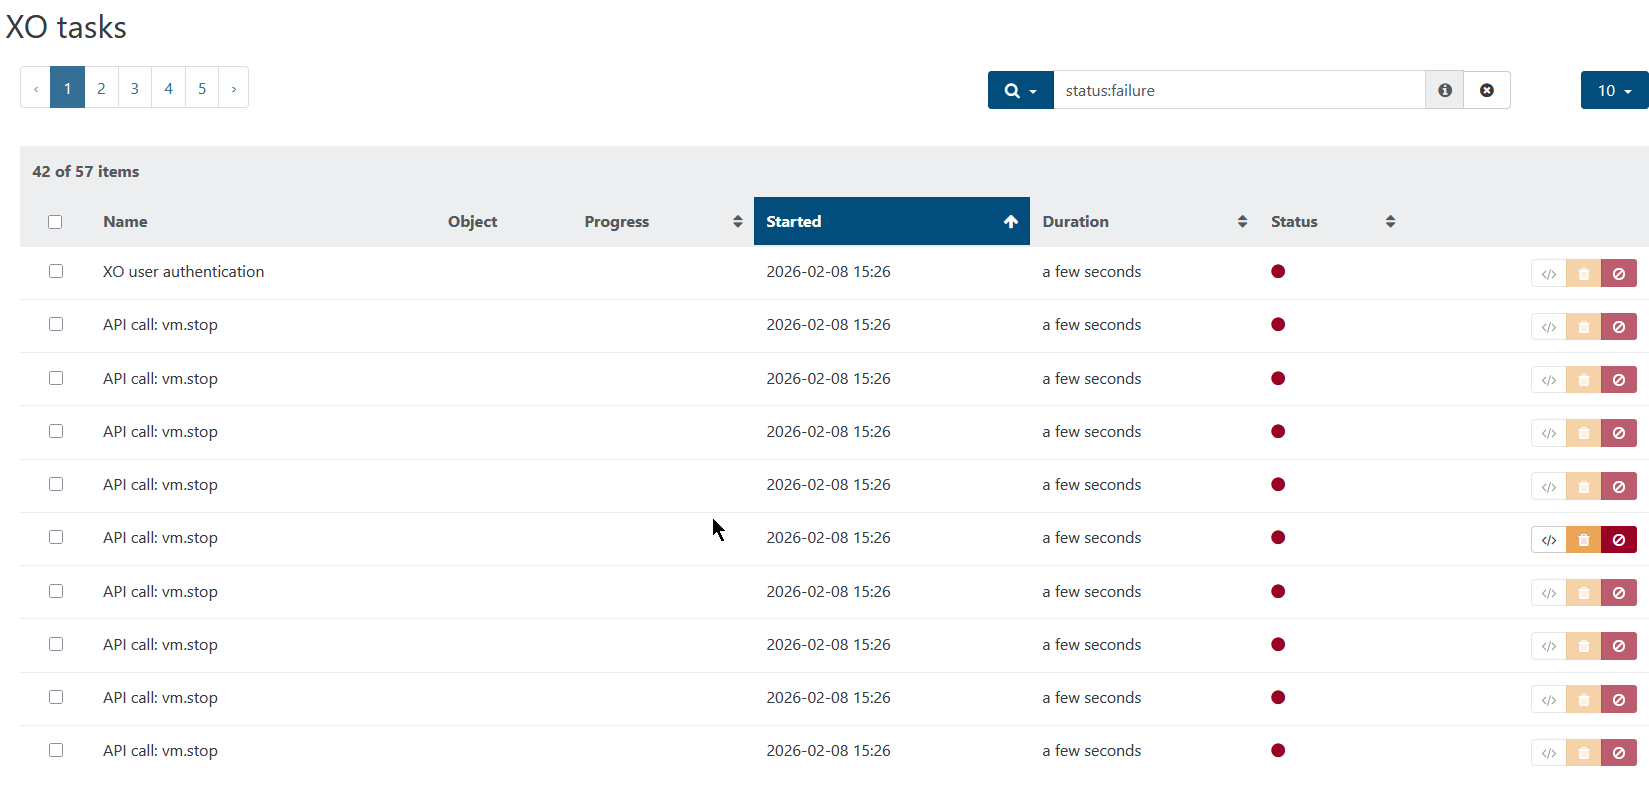Open the search filter magnifier dropdown
Viewport: 1649px width, 797px height.
pyautogui.click(x=1020, y=90)
